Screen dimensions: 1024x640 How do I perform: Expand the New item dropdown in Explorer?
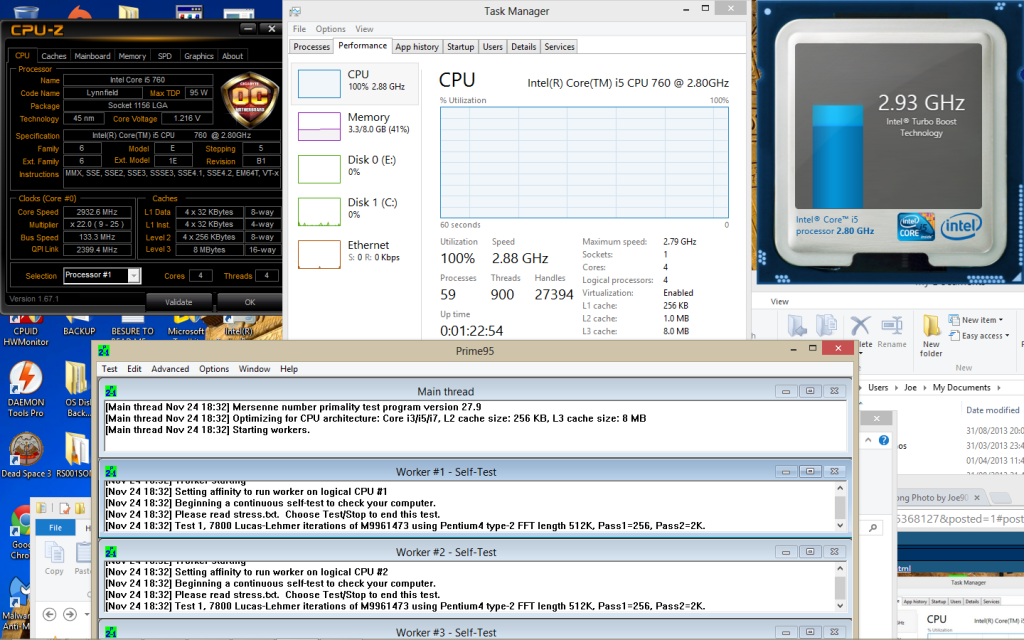tap(1000, 320)
